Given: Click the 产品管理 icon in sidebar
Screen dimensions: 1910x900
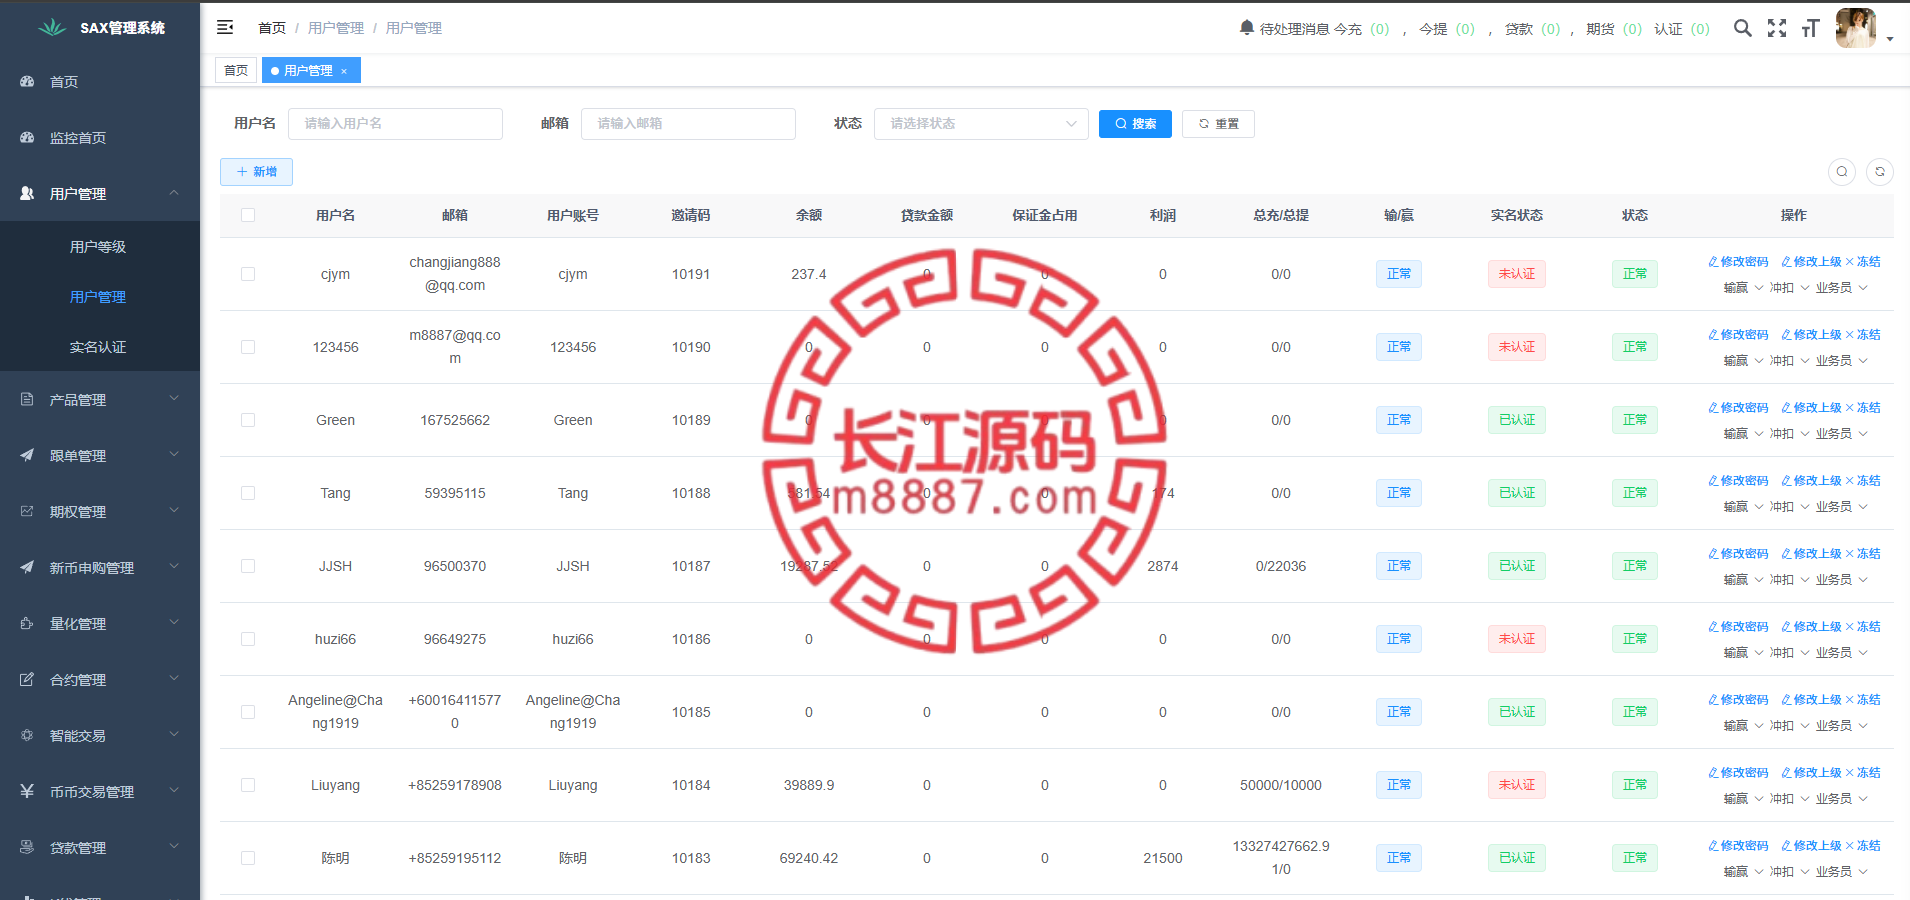Looking at the screenshot, I should click(27, 399).
